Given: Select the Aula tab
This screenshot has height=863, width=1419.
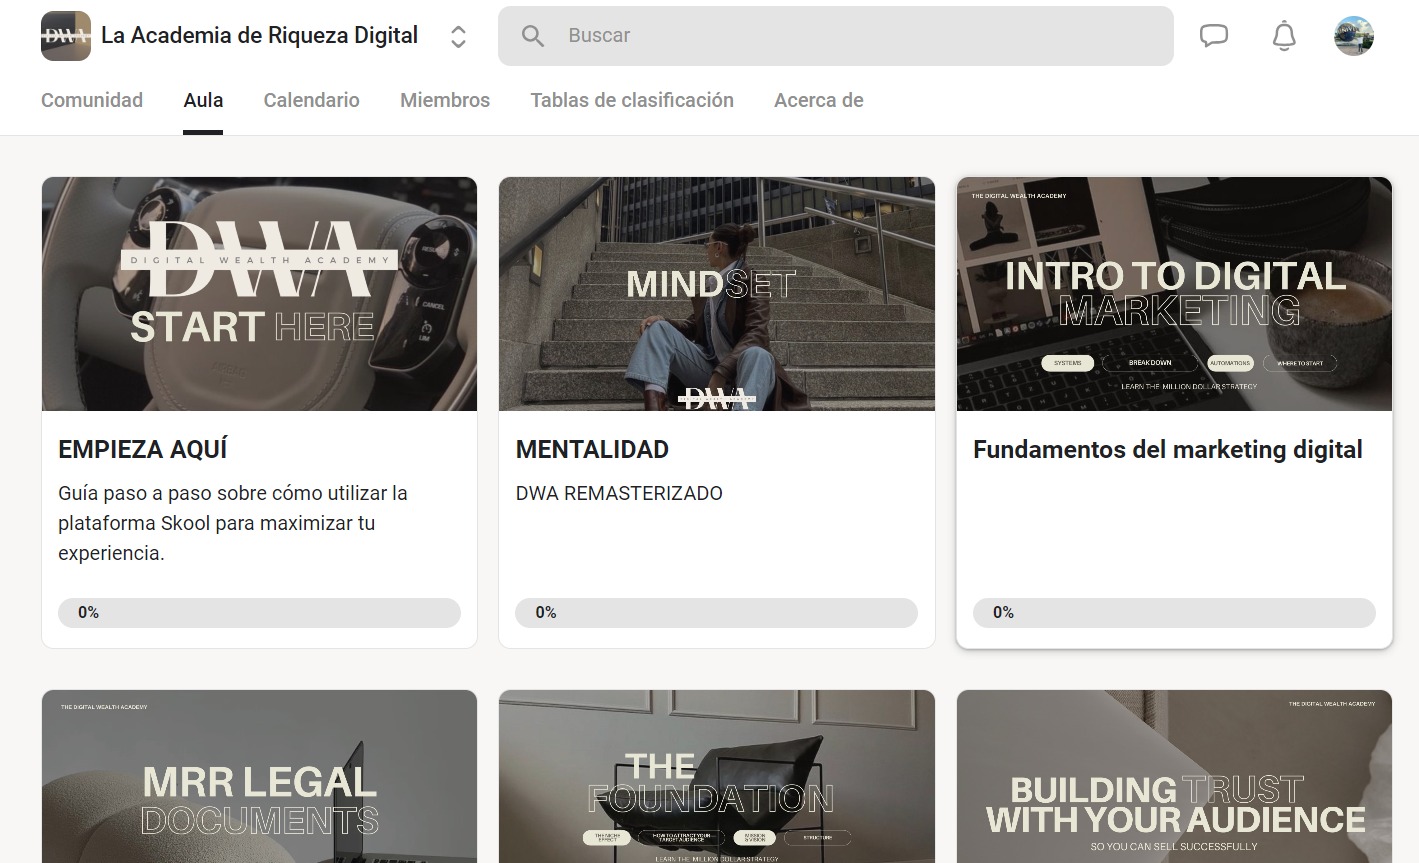Looking at the screenshot, I should pos(203,100).
